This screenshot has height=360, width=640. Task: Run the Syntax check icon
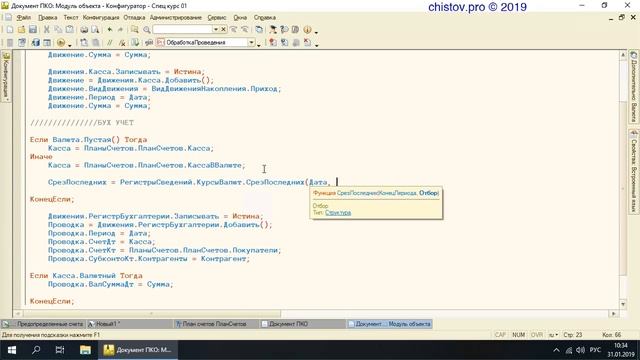point(134,42)
